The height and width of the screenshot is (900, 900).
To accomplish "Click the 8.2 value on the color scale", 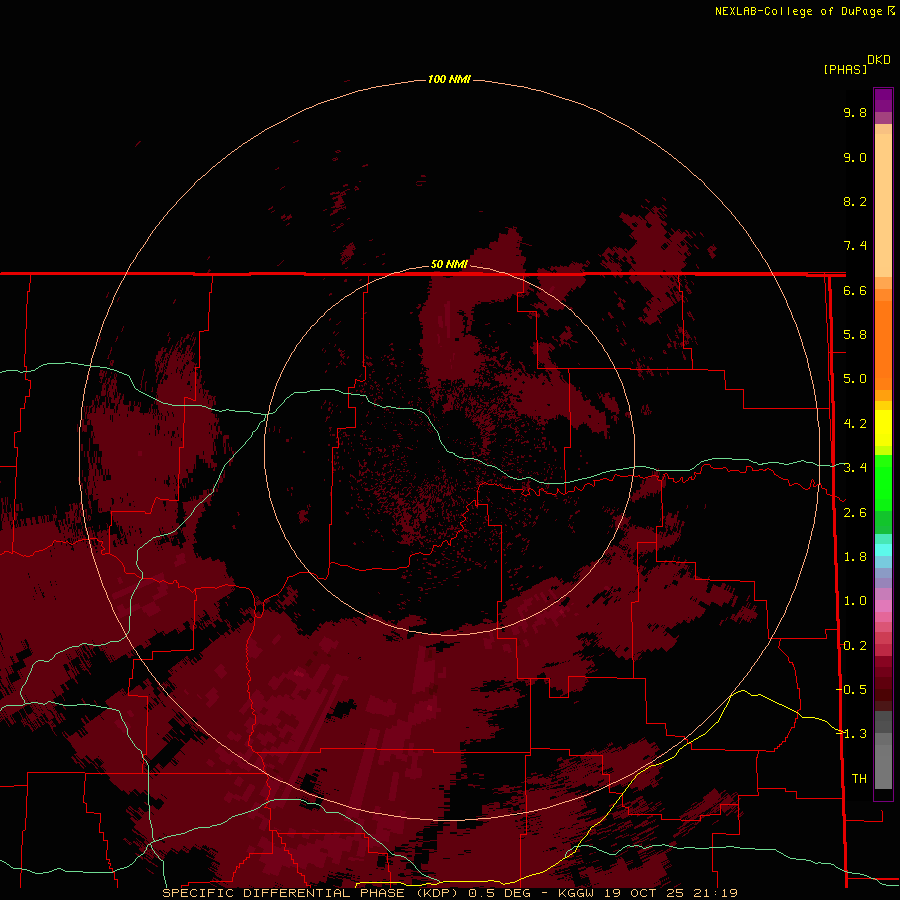I will (x=855, y=201).
